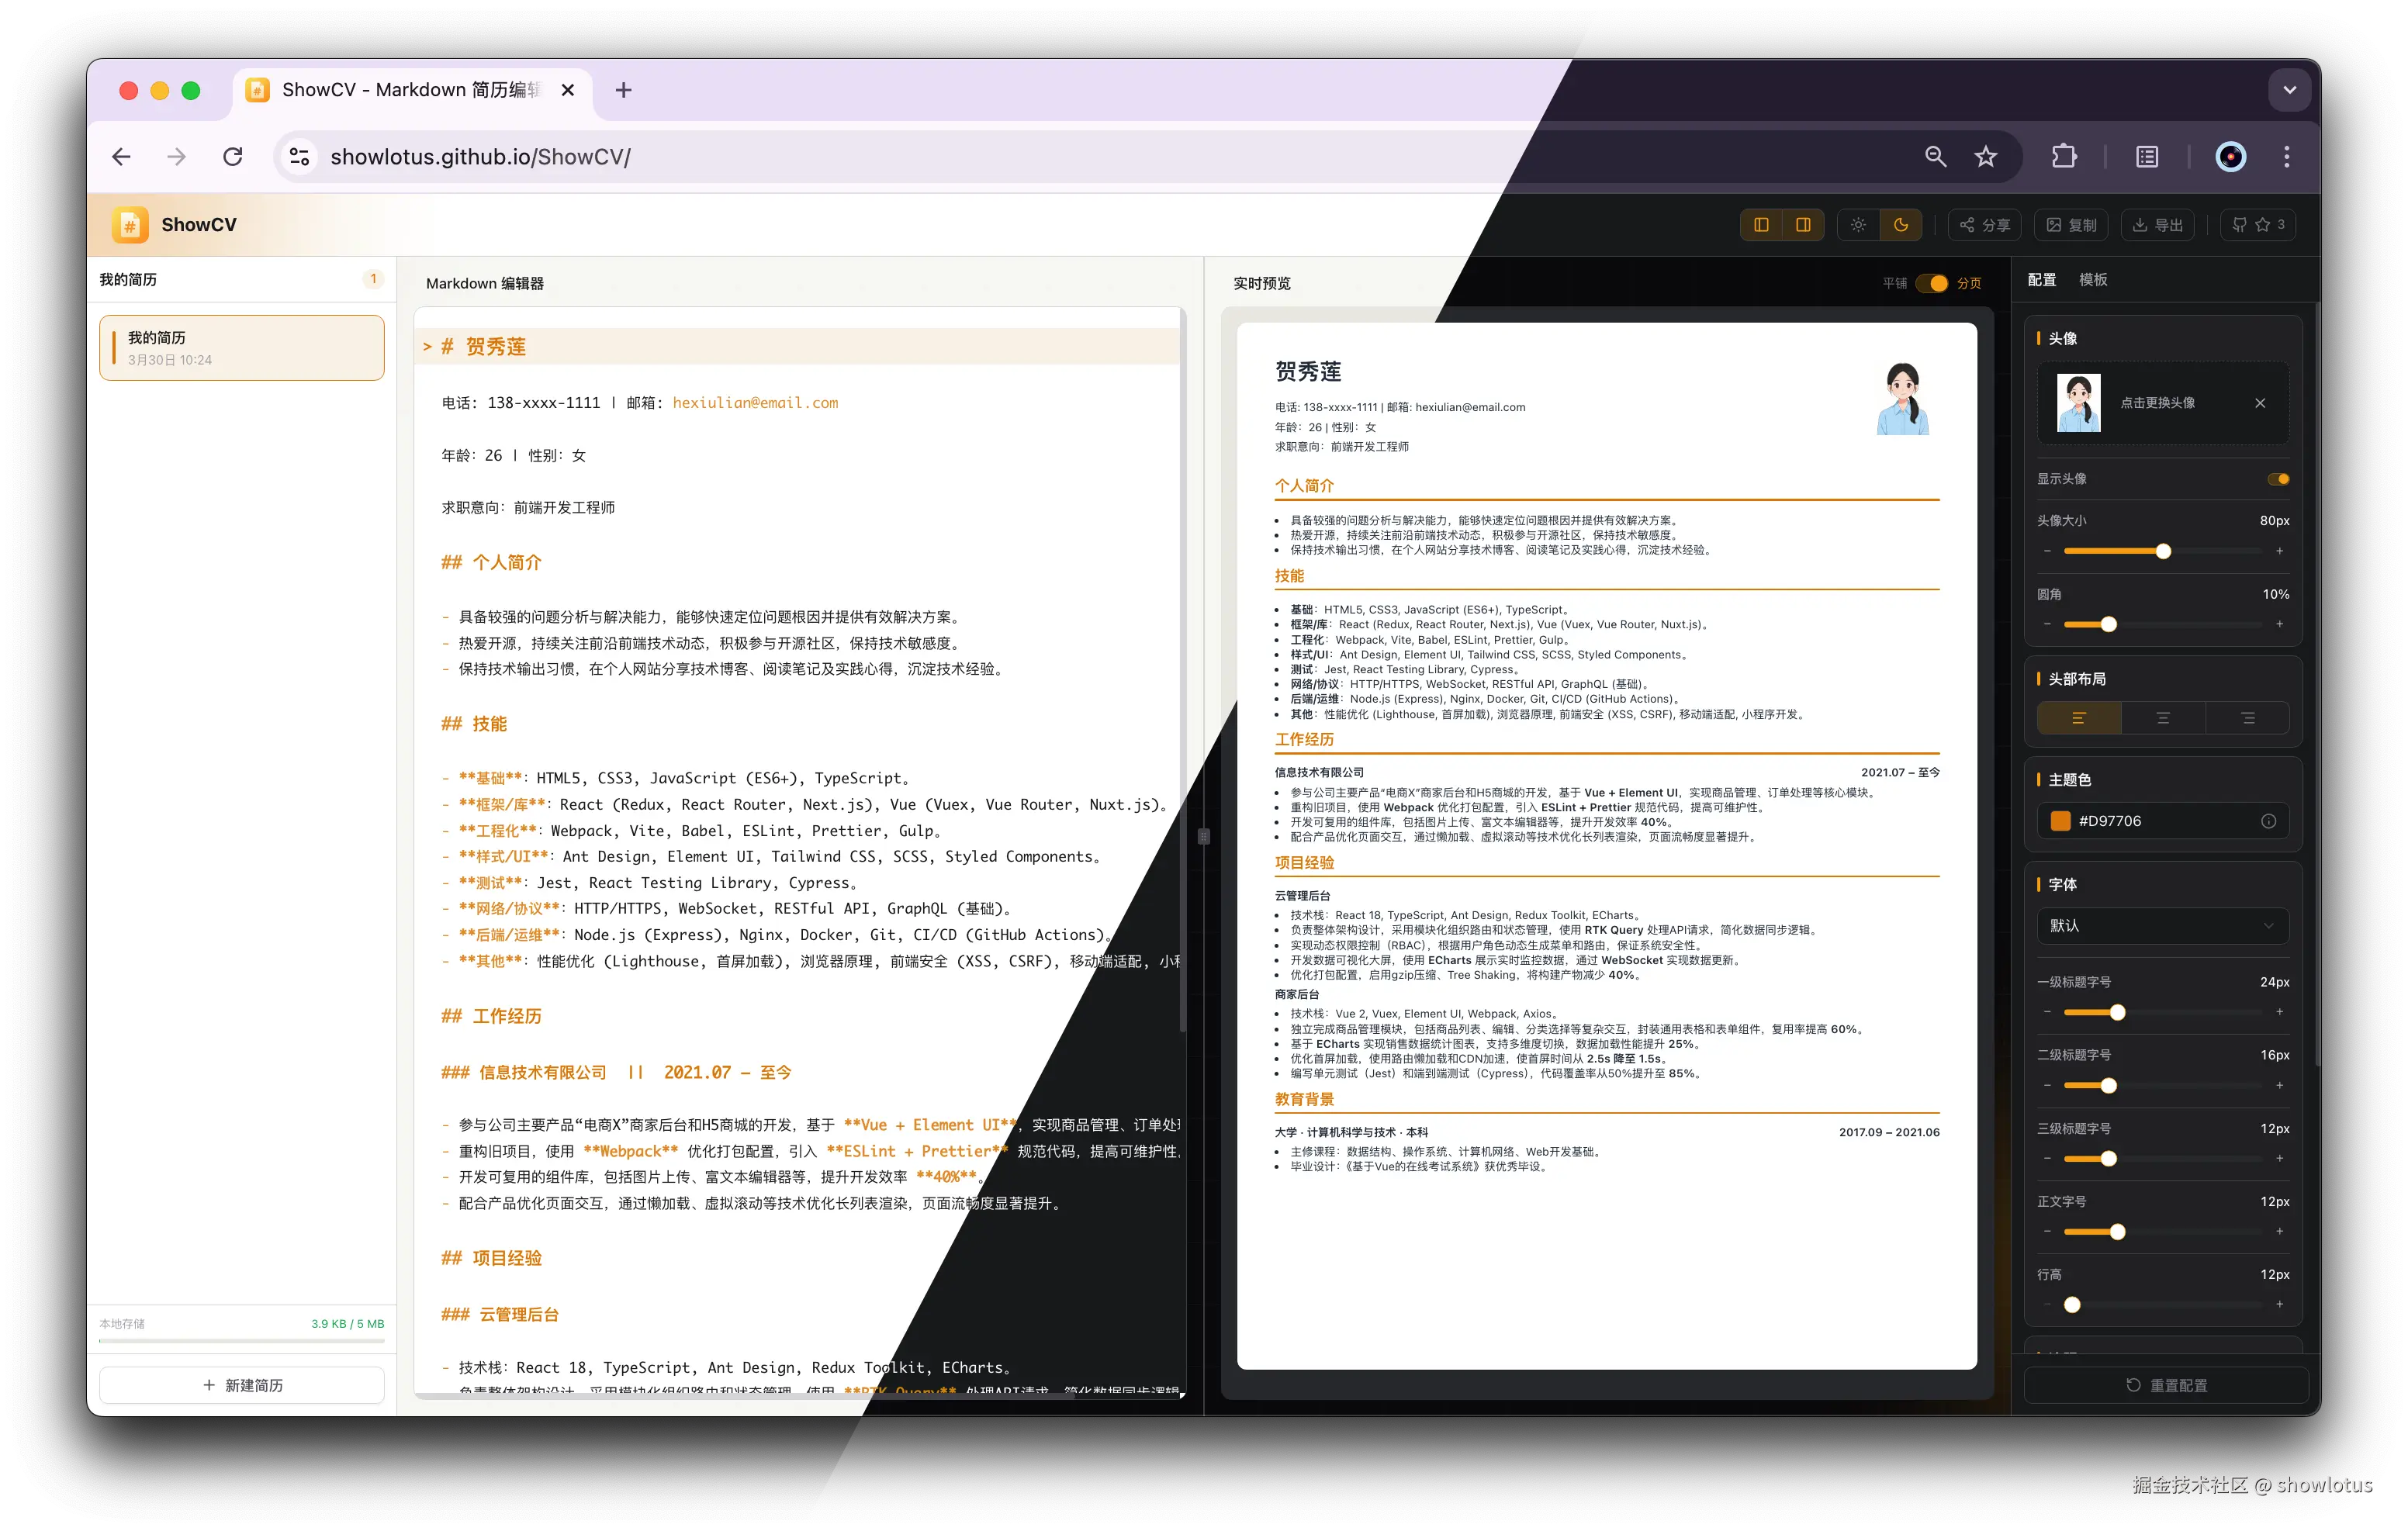Click the #D97706 theme color swatch
The height and width of the screenshot is (1531, 2408).
2060,821
